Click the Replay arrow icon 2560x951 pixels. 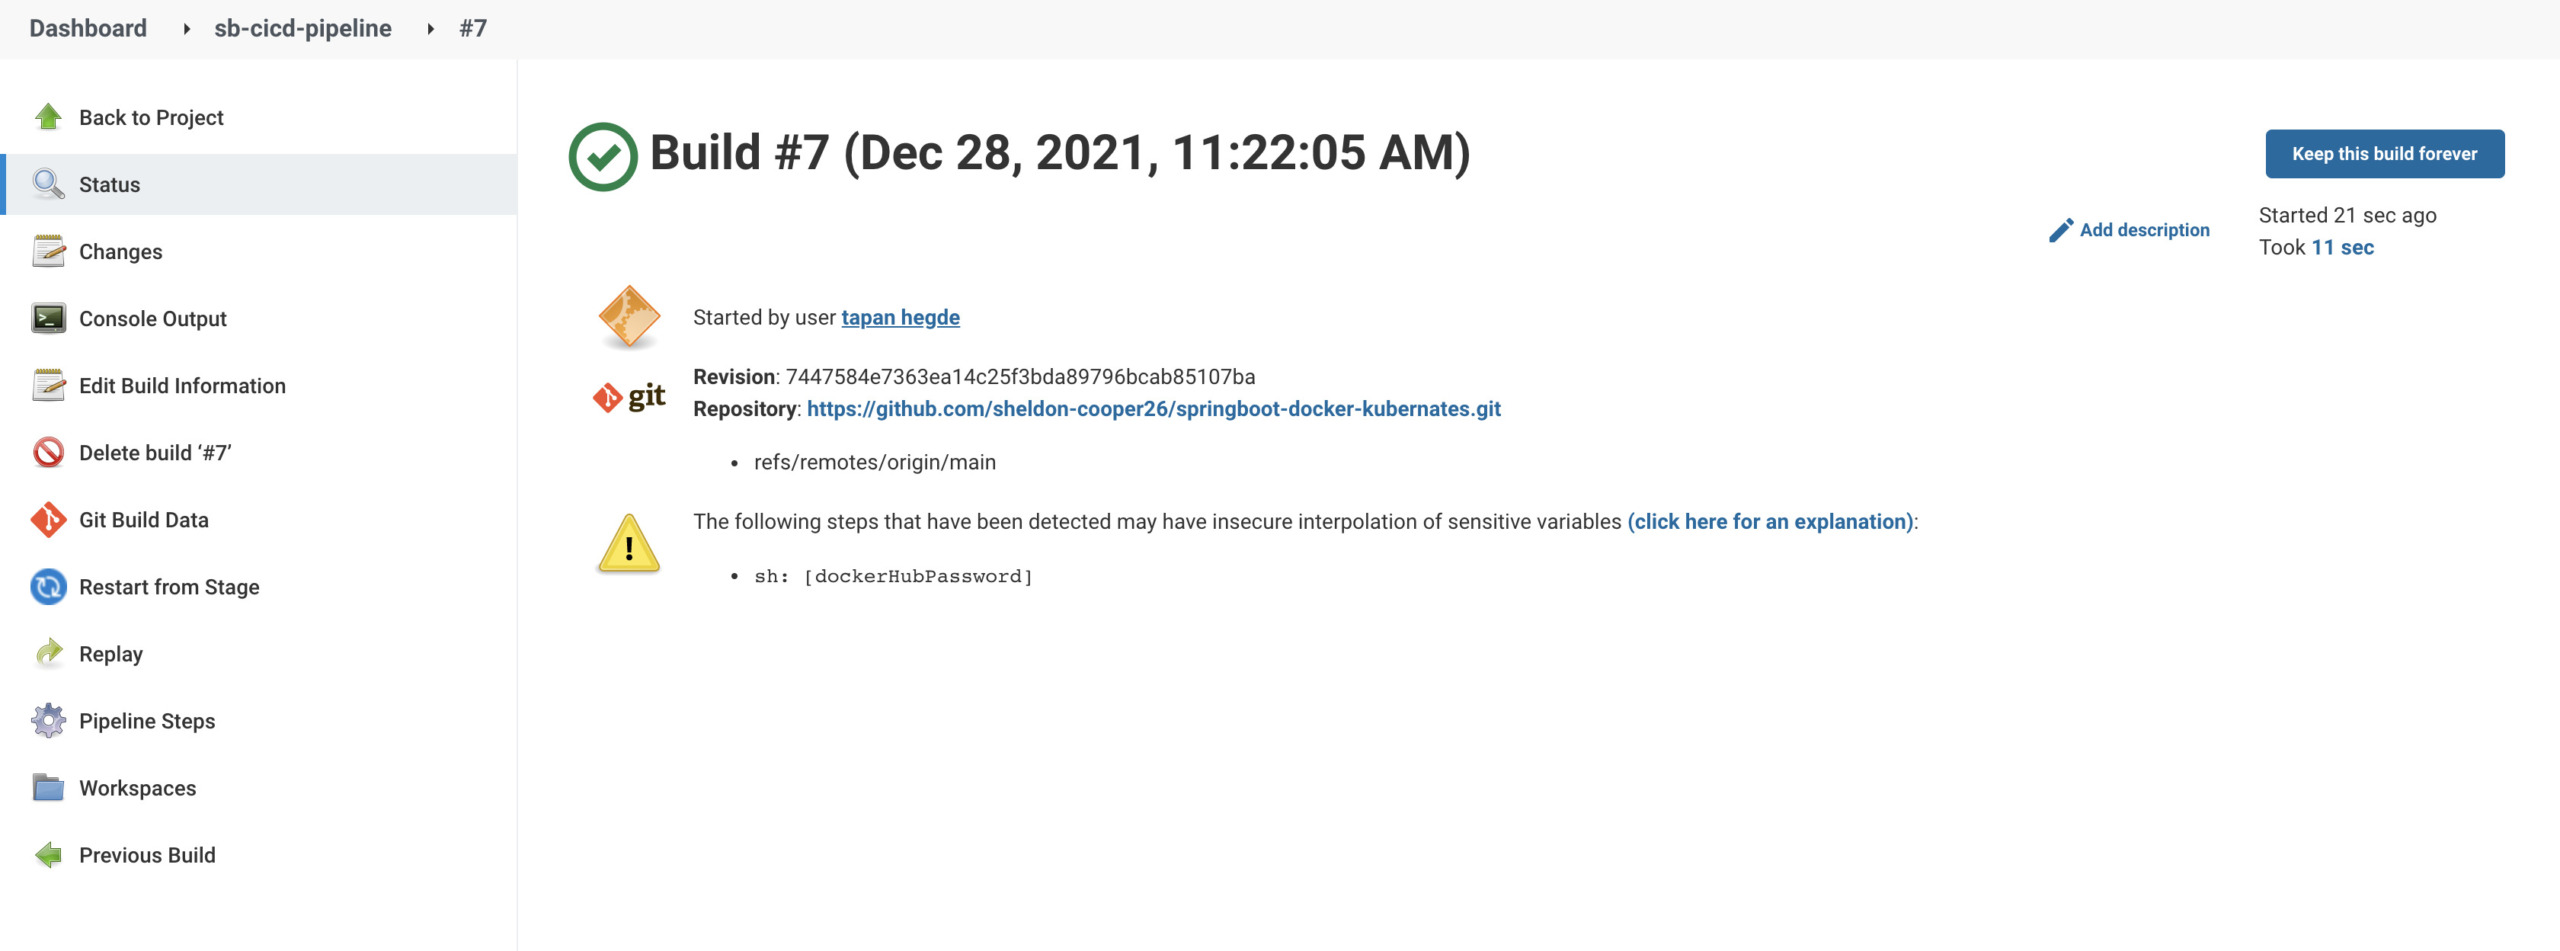click(48, 653)
